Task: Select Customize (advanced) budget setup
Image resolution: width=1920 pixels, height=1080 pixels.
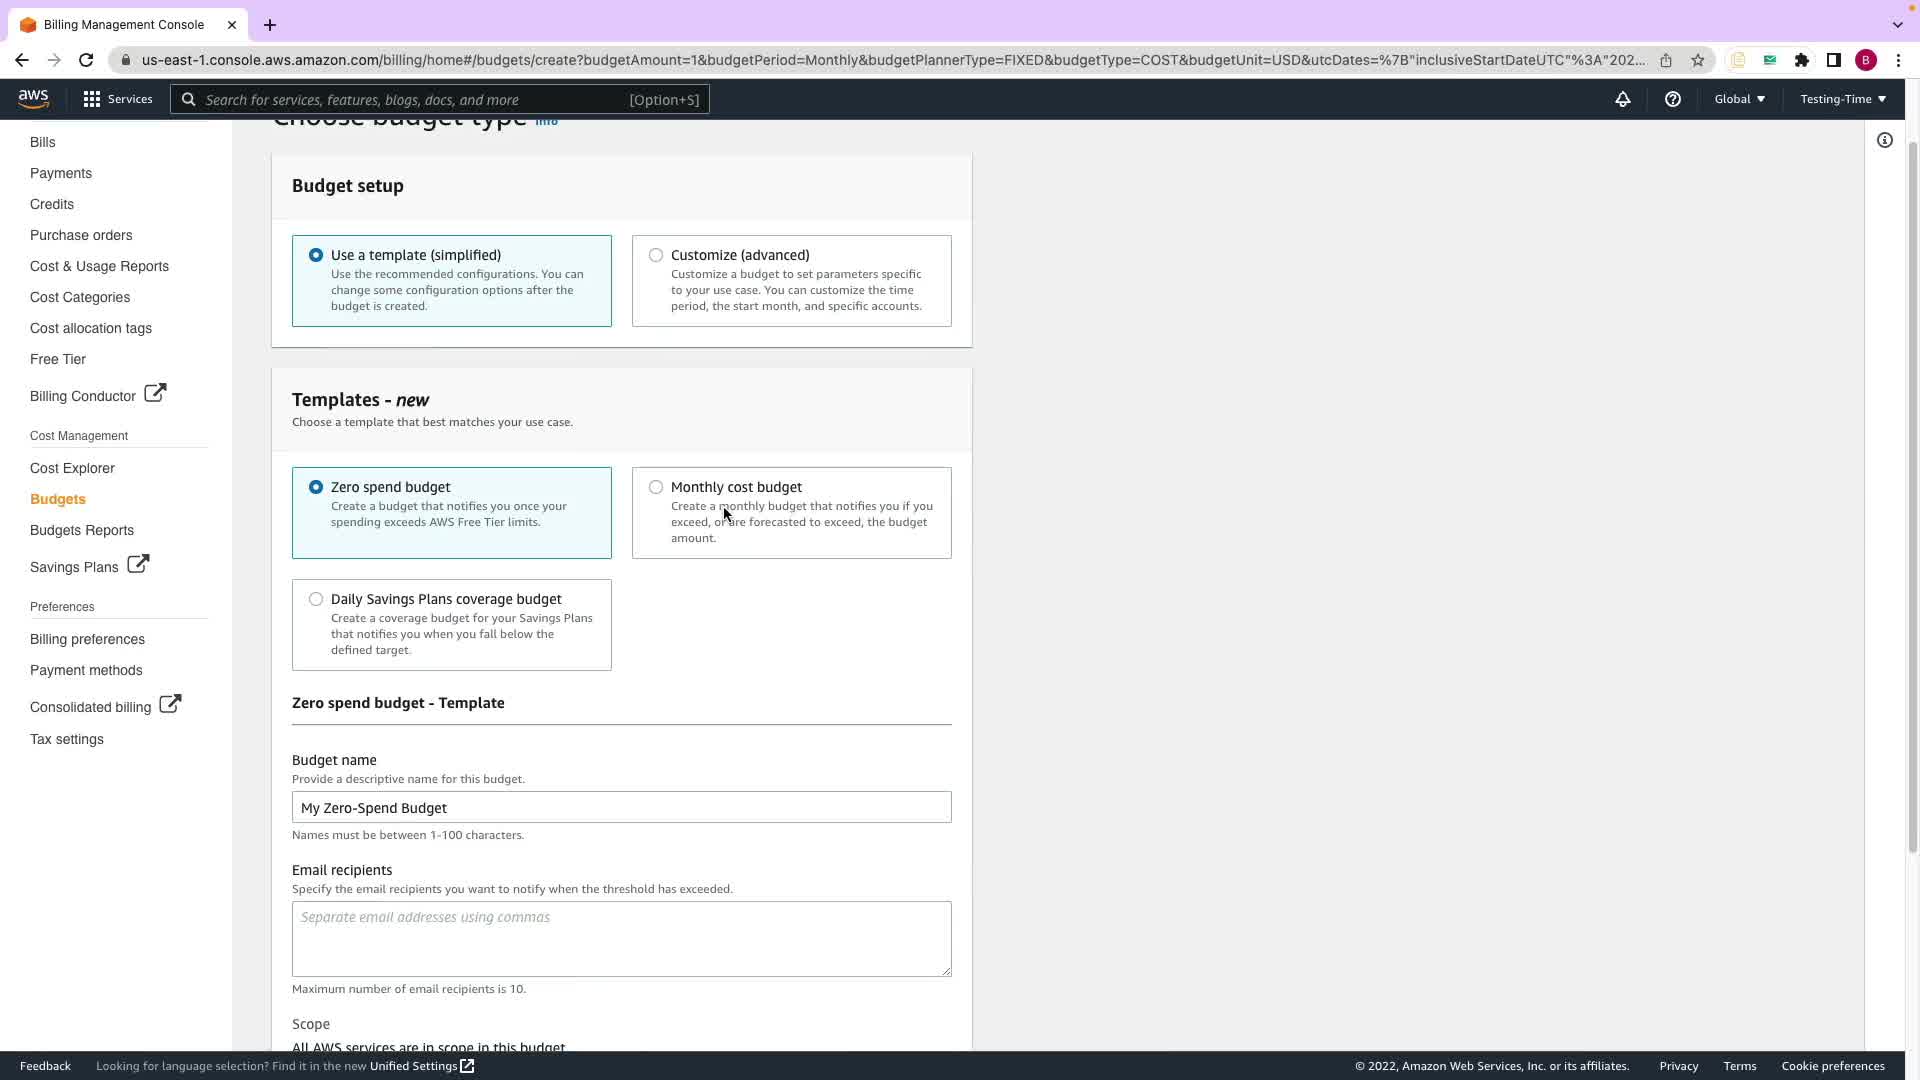Action: (x=656, y=256)
